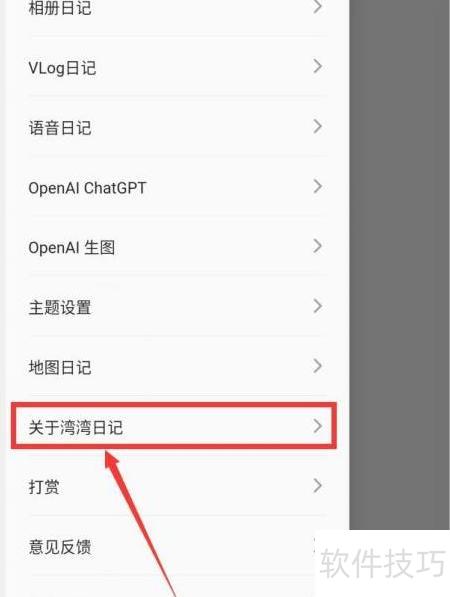Select OpenAI 生图 in the menu
The image size is (450, 597).
click(x=177, y=247)
